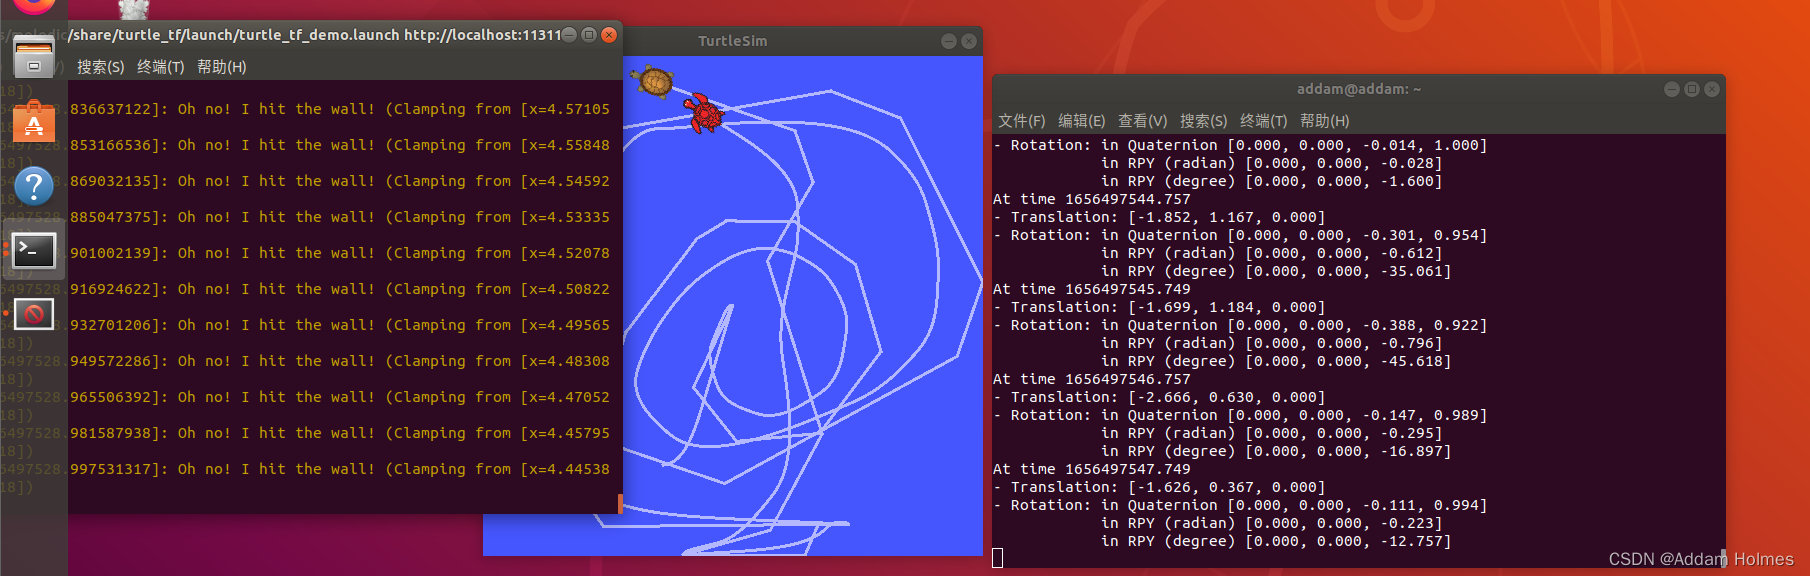Click the turtle_tf_demo.launch title bar text
Screen dimensions: 1810x576
point(315,35)
